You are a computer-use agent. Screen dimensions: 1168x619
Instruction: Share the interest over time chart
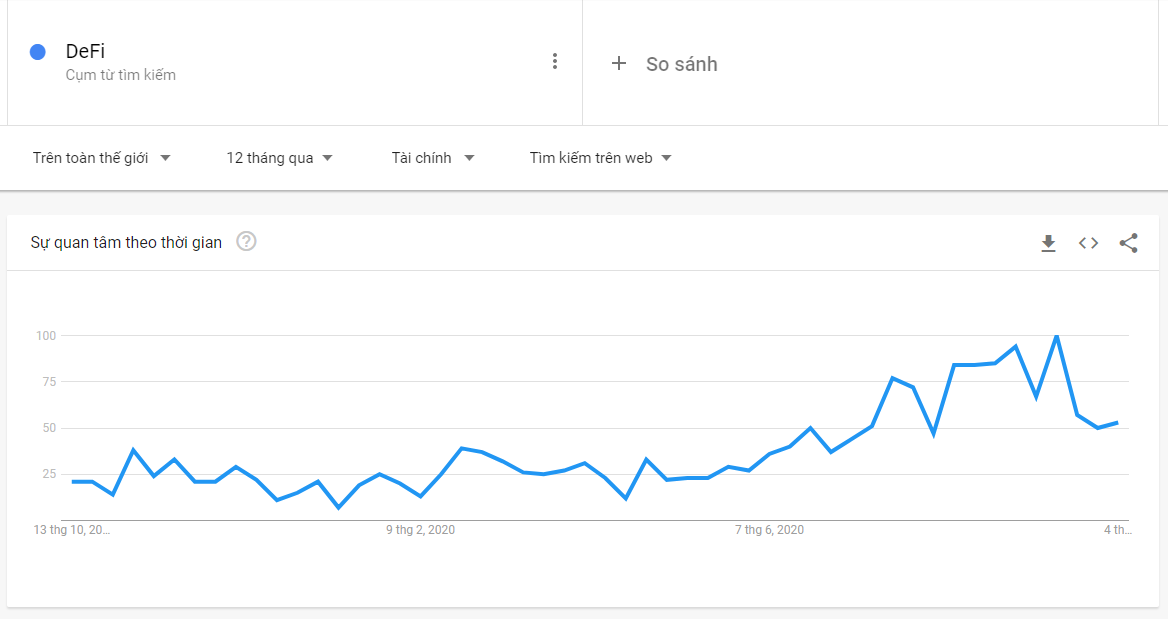pos(1129,243)
